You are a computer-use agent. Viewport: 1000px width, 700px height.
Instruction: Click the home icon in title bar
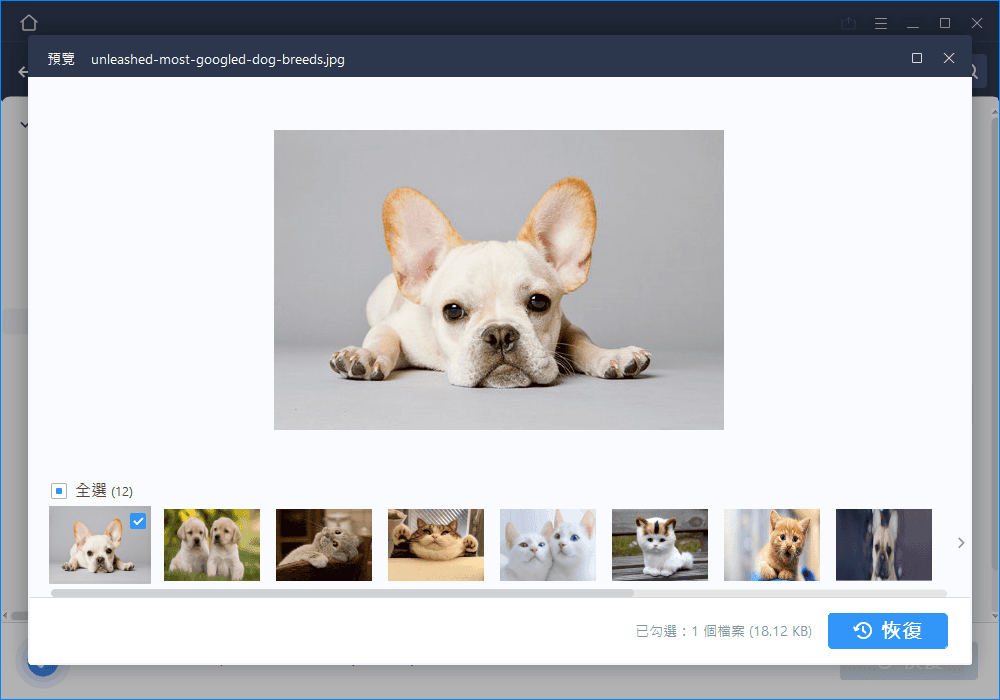tap(29, 22)
